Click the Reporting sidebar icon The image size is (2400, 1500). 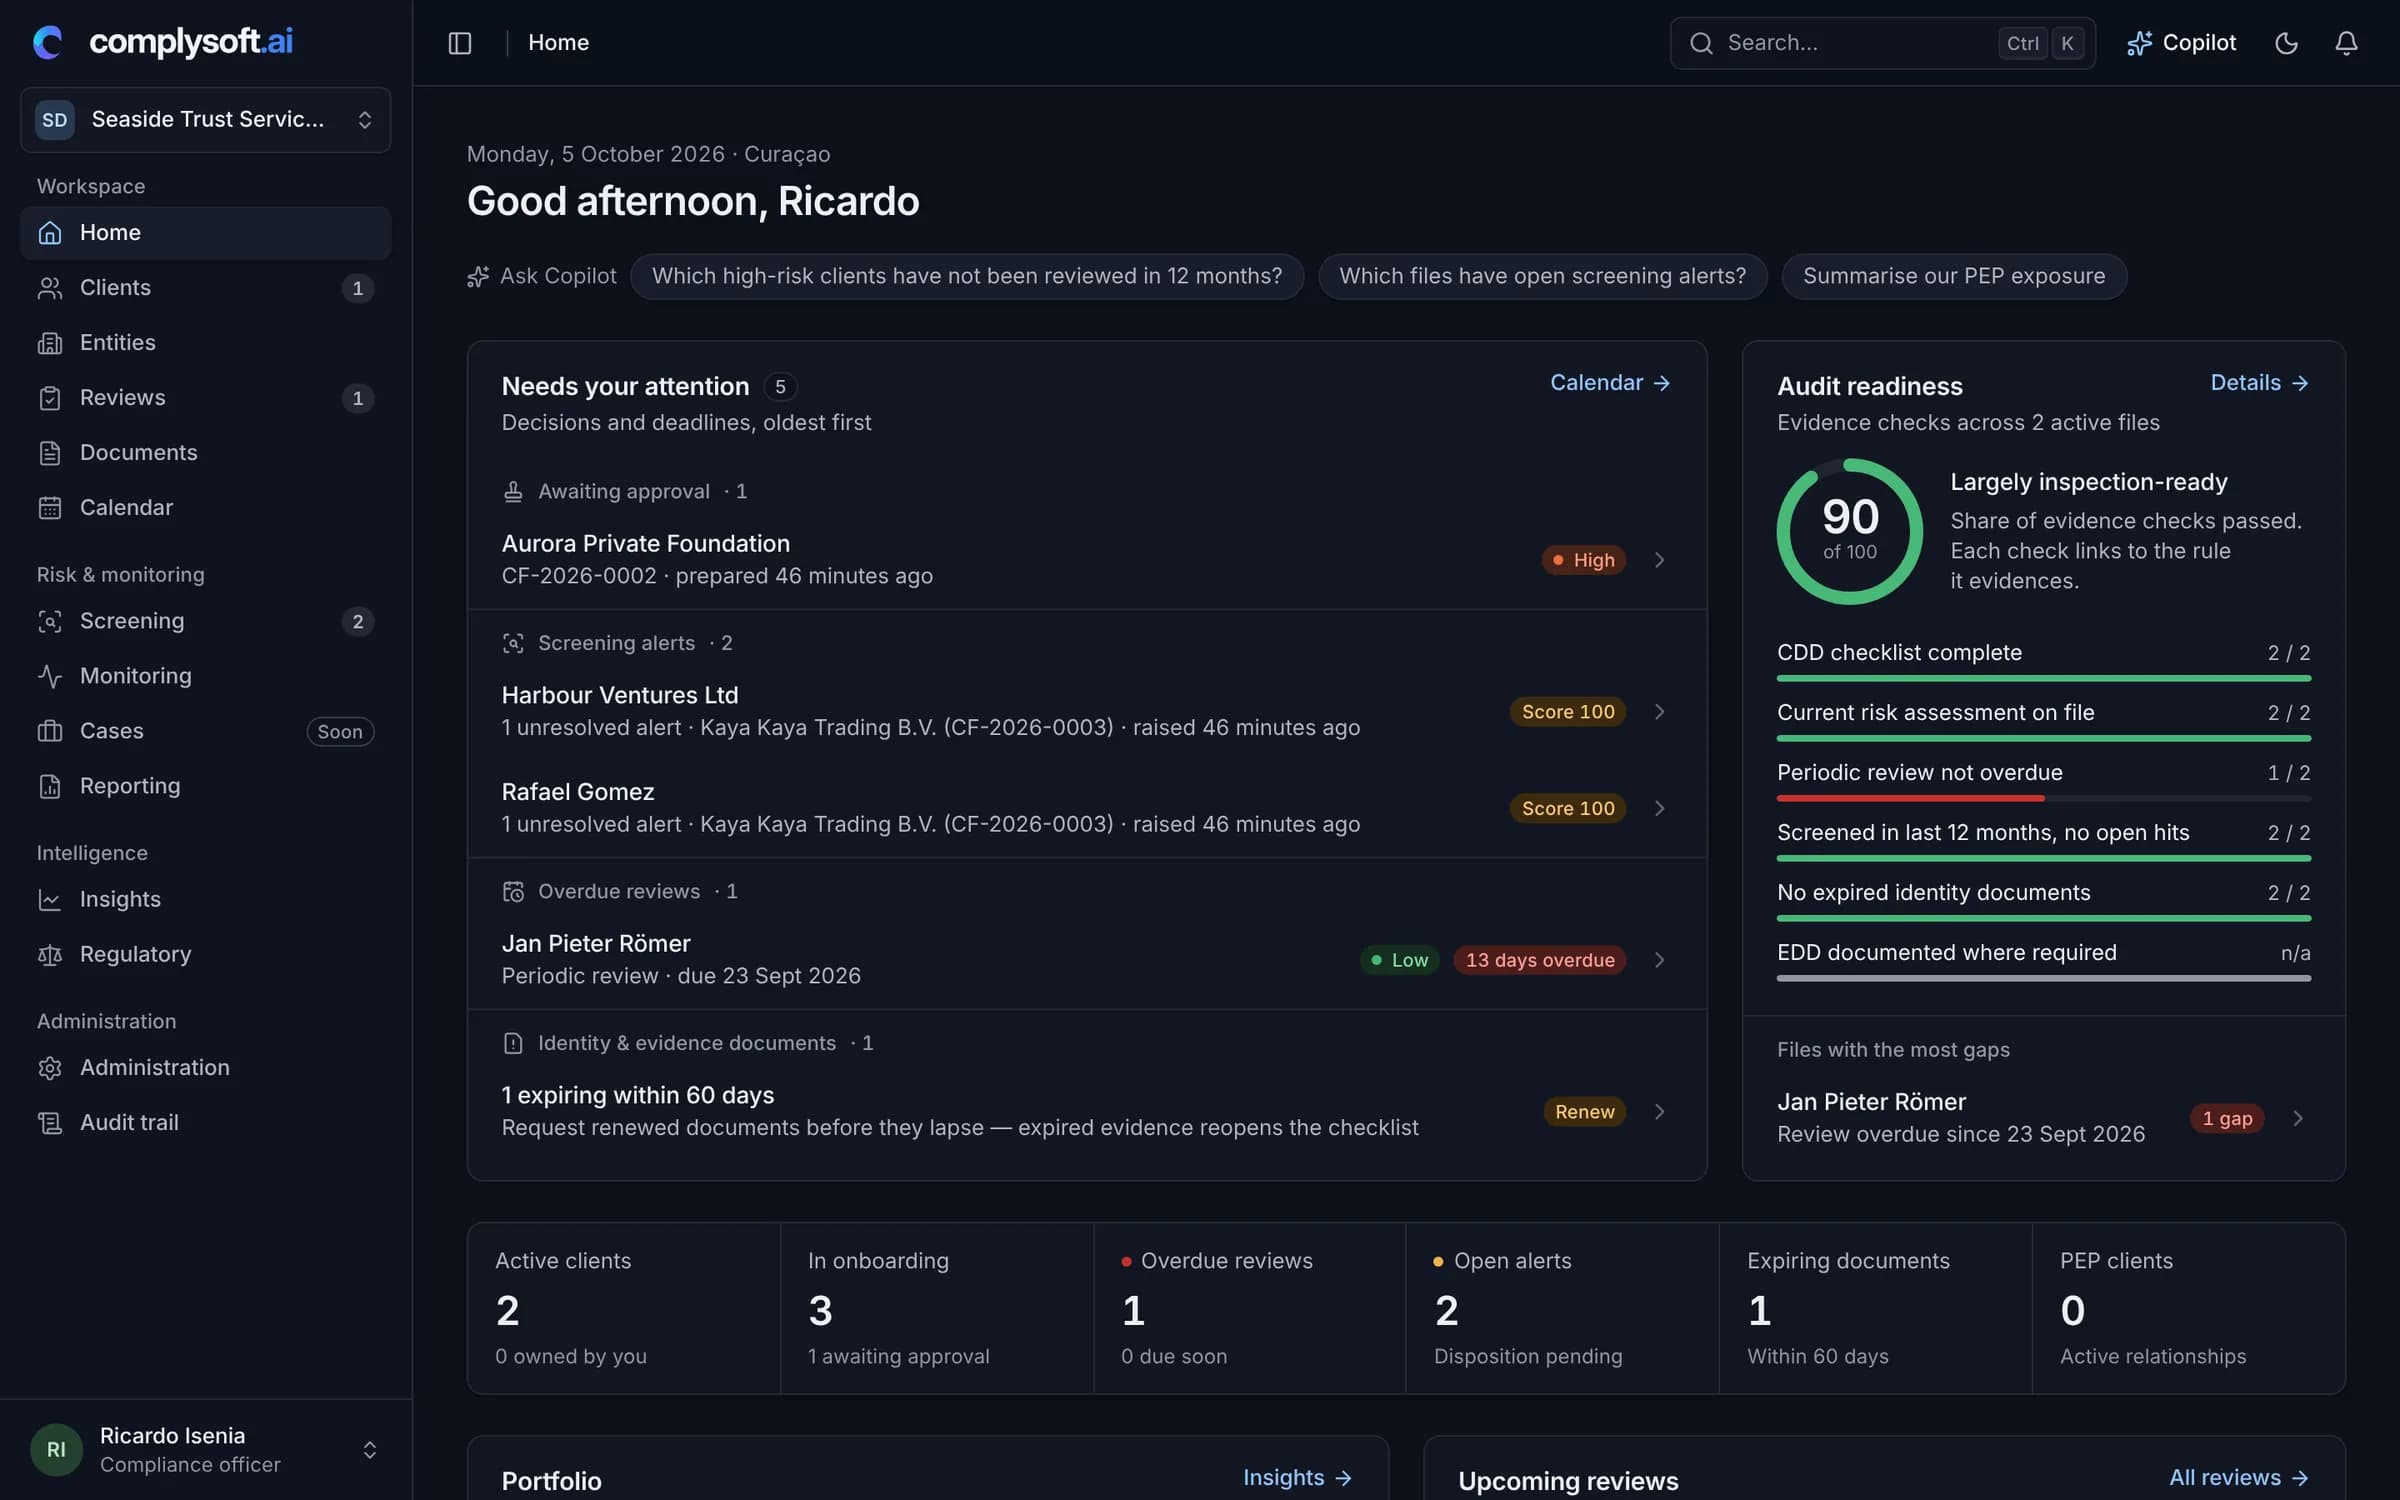pyautogui.click(x=50, y=786)
